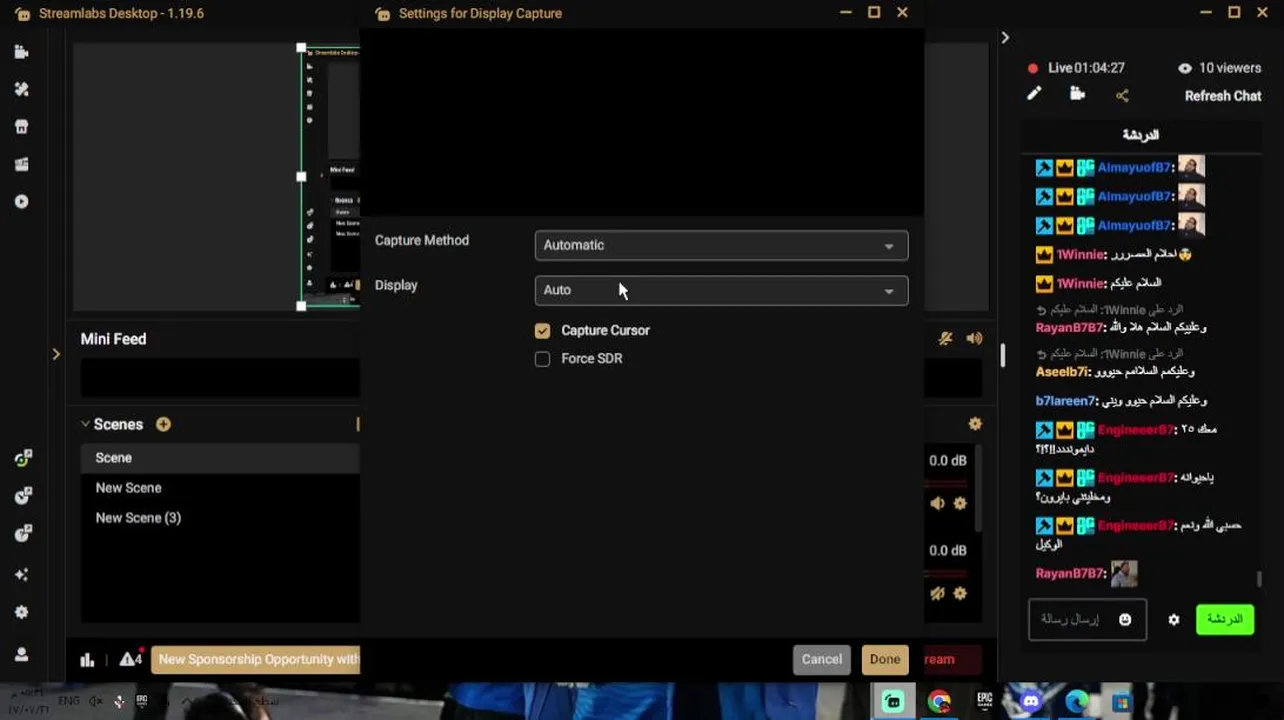Enable the Force SDR checkbox
The height and width of the screenshot is (720, 1284).
542,359
